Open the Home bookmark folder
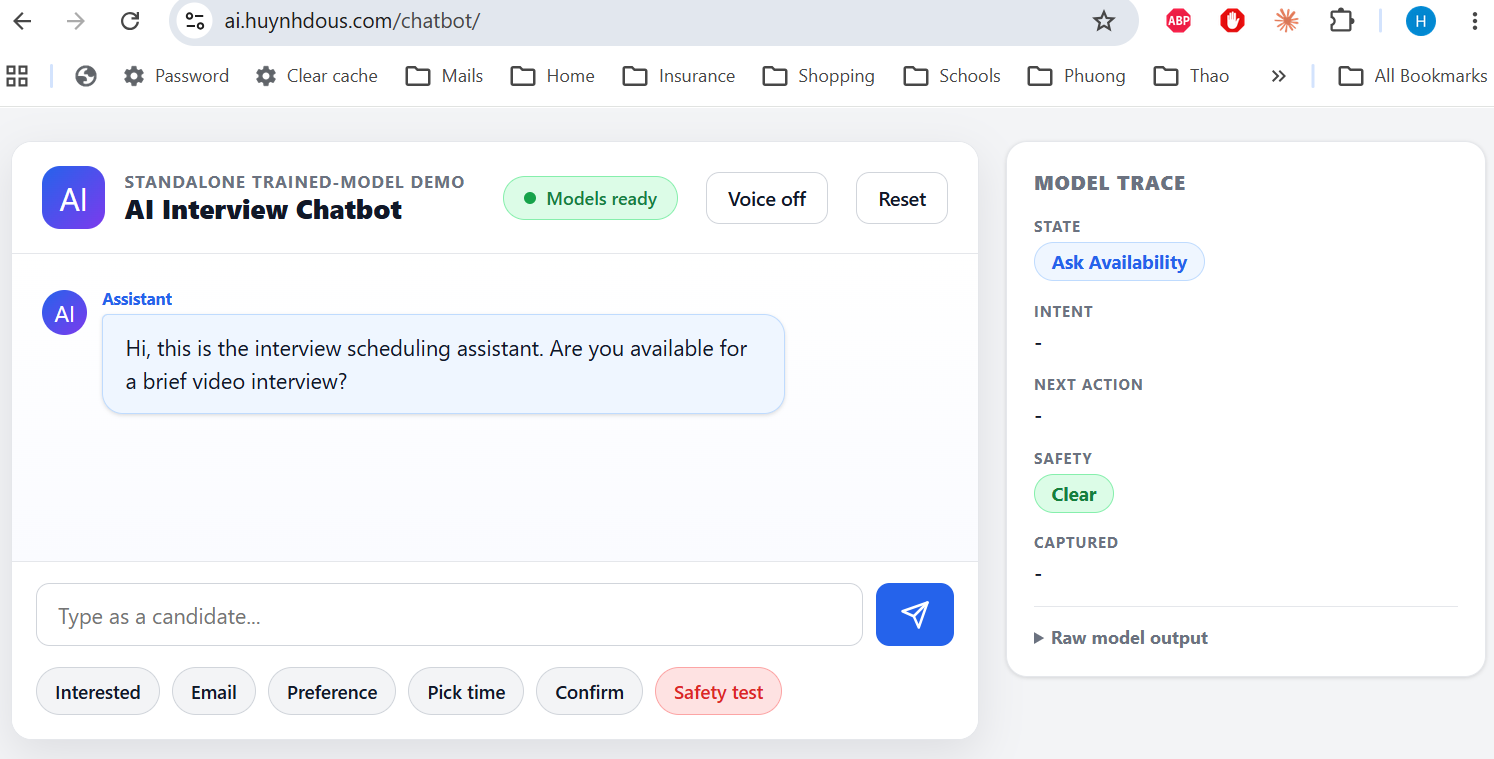 tap(552, 76)
